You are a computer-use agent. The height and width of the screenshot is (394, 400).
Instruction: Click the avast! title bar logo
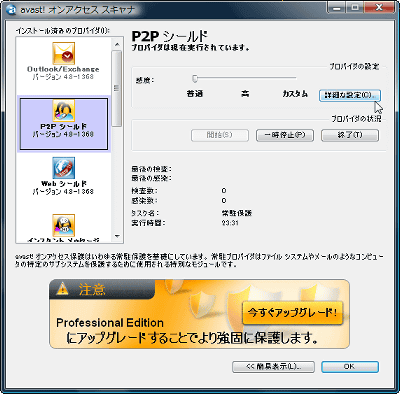[x=12, y=10]
